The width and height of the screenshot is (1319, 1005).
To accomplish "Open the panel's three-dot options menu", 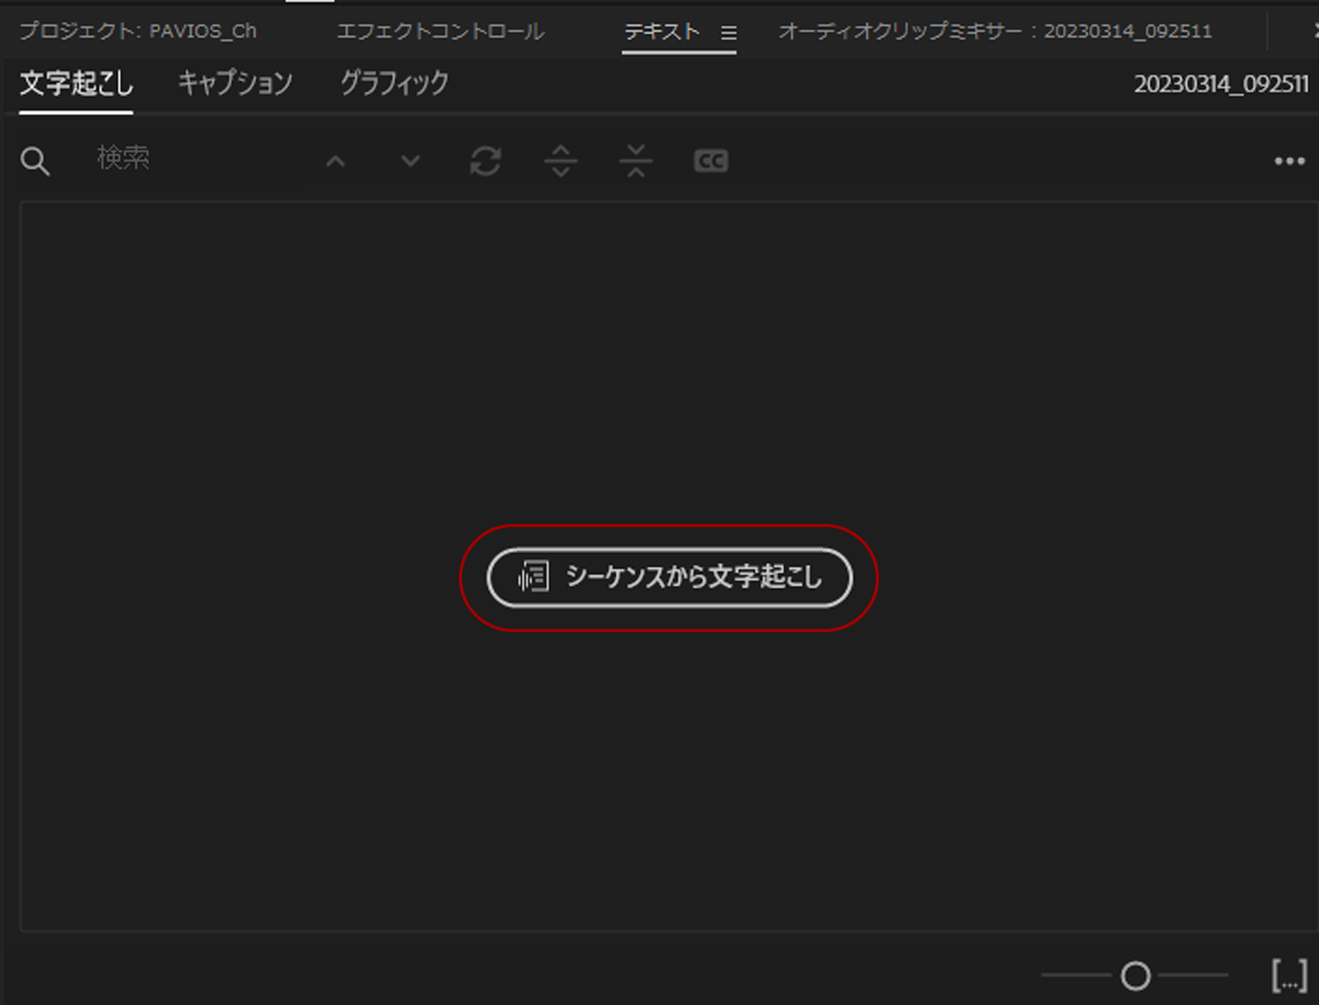I will pyautogui.click(x=1290, y=160).
